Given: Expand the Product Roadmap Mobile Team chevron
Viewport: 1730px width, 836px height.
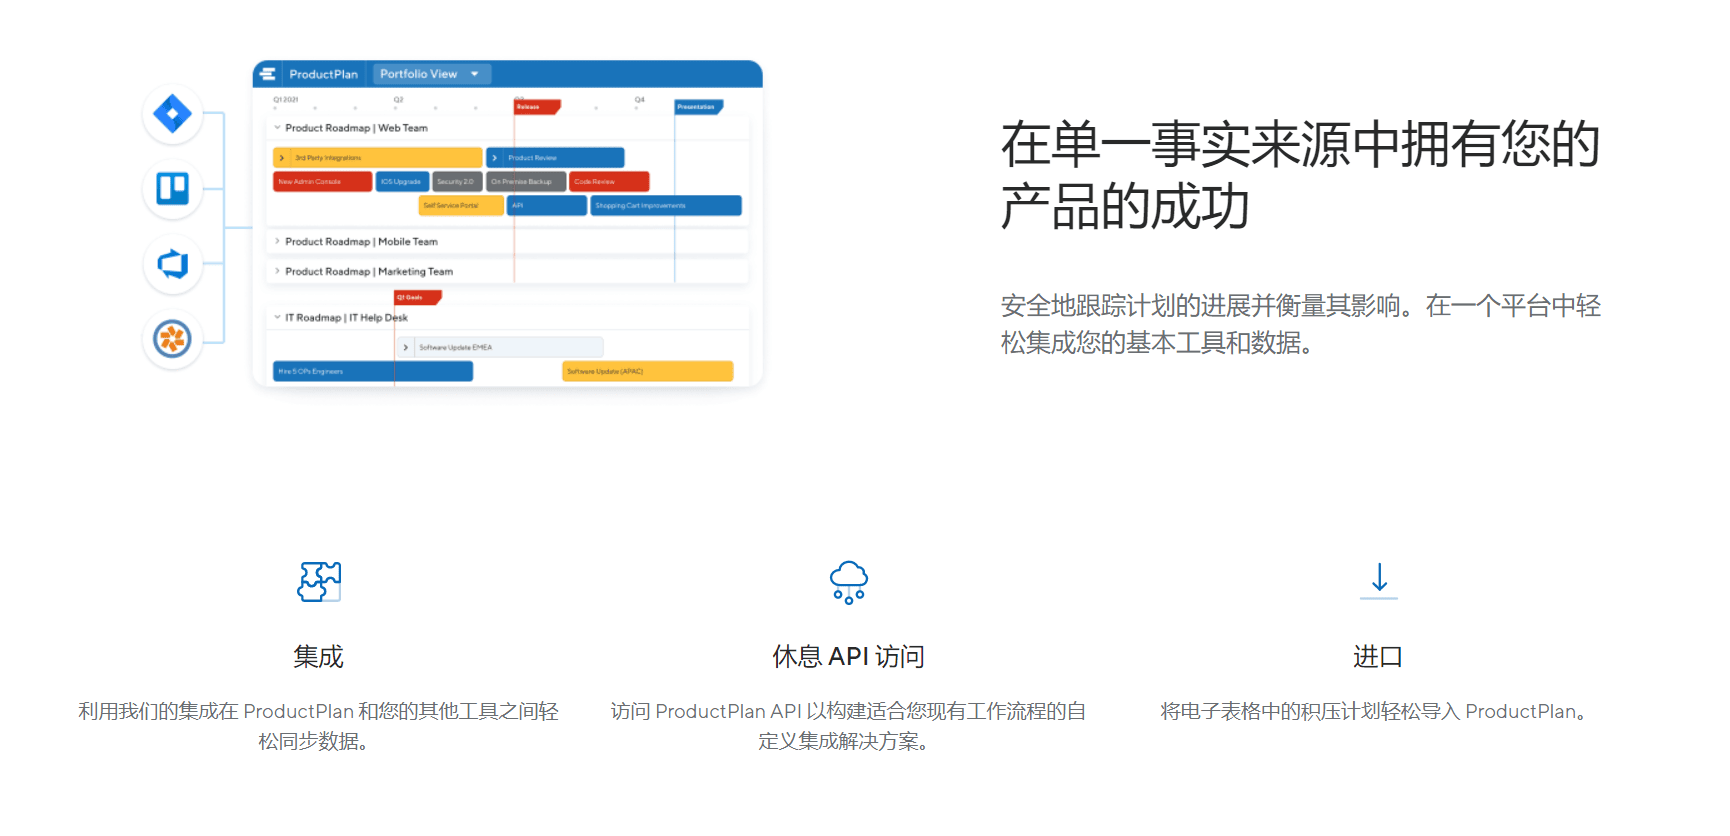Looking at the screenshot, I should pyautogui.click(x=277, y=242).
